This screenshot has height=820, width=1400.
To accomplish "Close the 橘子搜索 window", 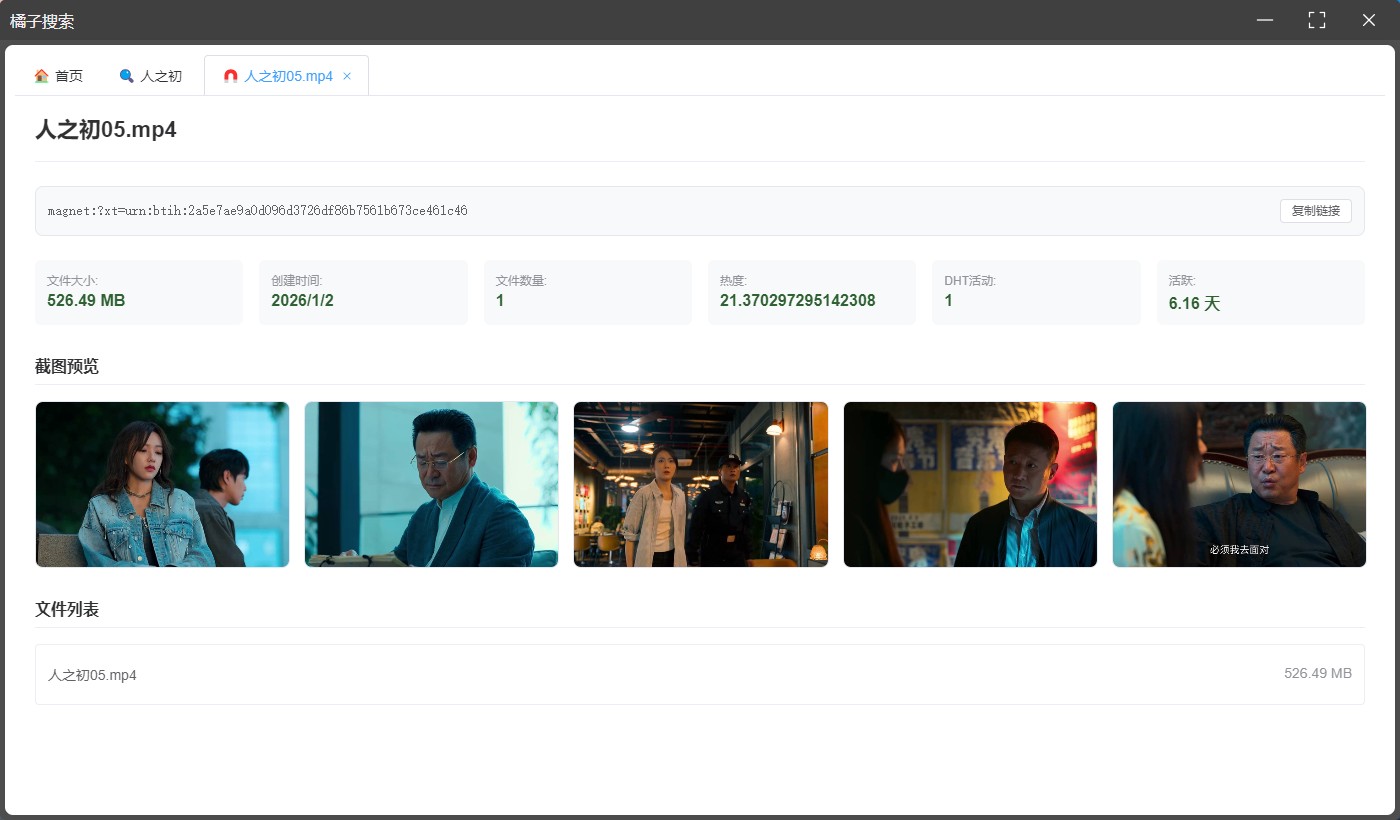I will [1369, 20].
